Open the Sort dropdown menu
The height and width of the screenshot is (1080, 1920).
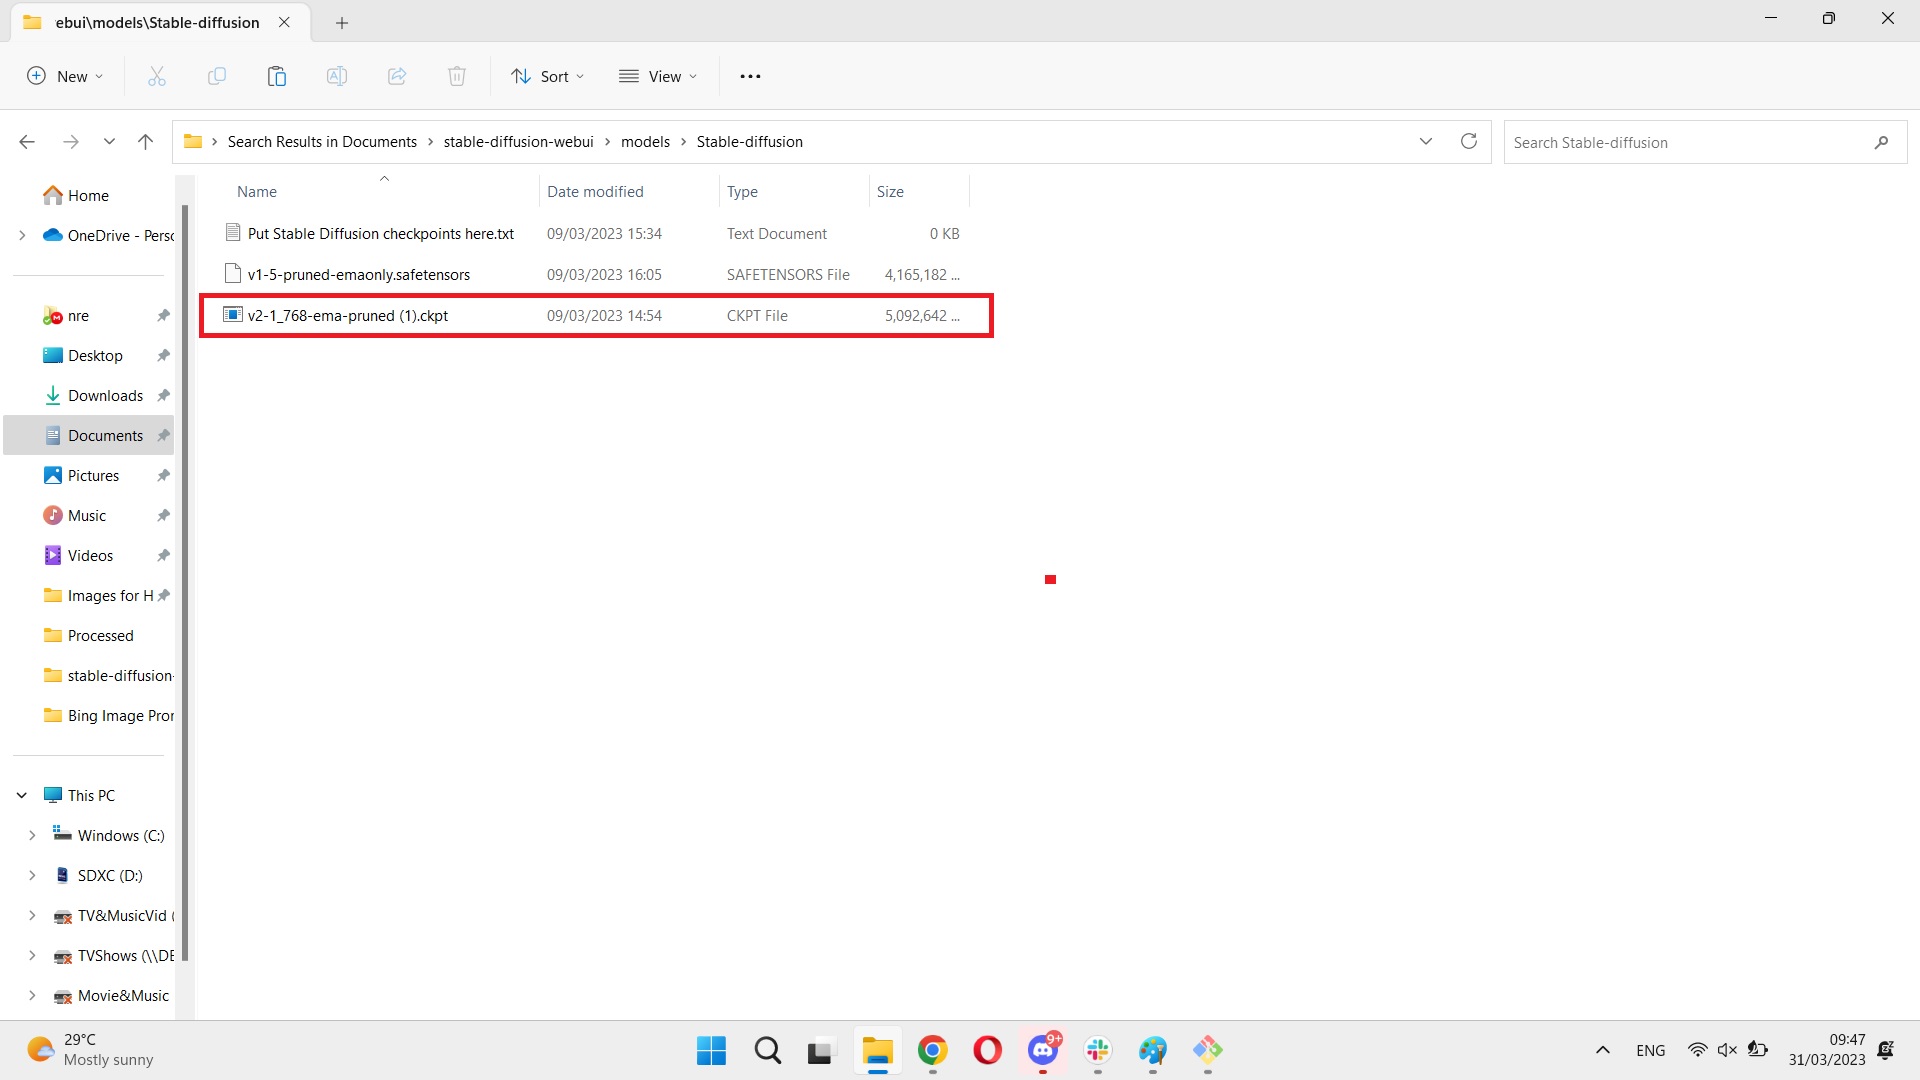click(546, 75)
